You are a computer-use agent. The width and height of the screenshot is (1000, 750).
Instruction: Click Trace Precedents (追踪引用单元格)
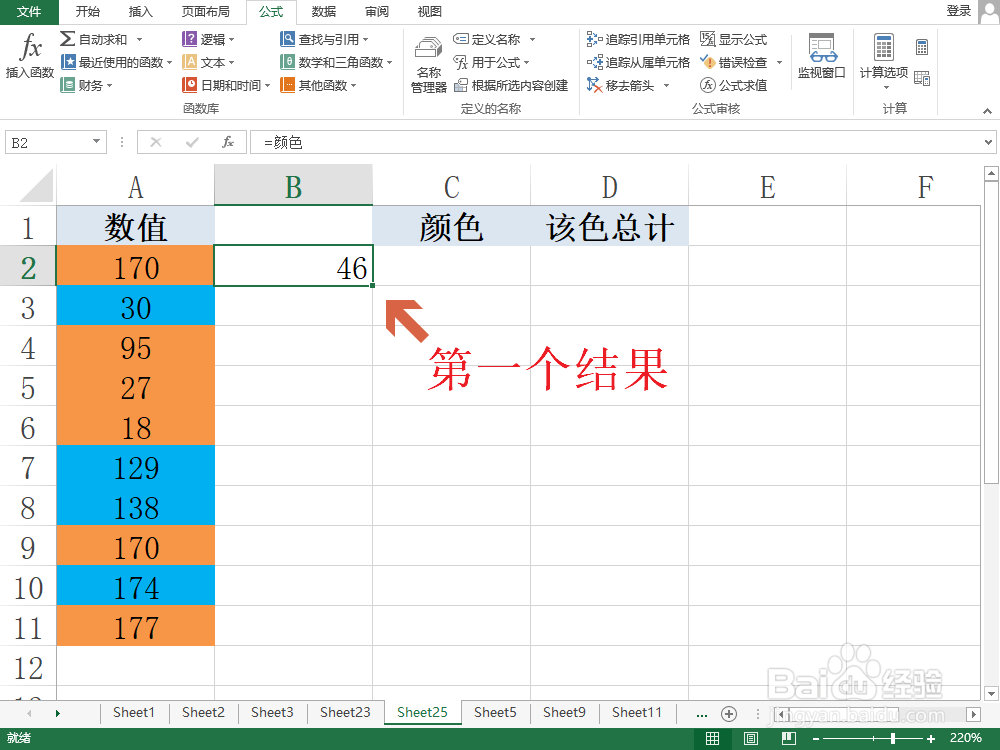638,40
